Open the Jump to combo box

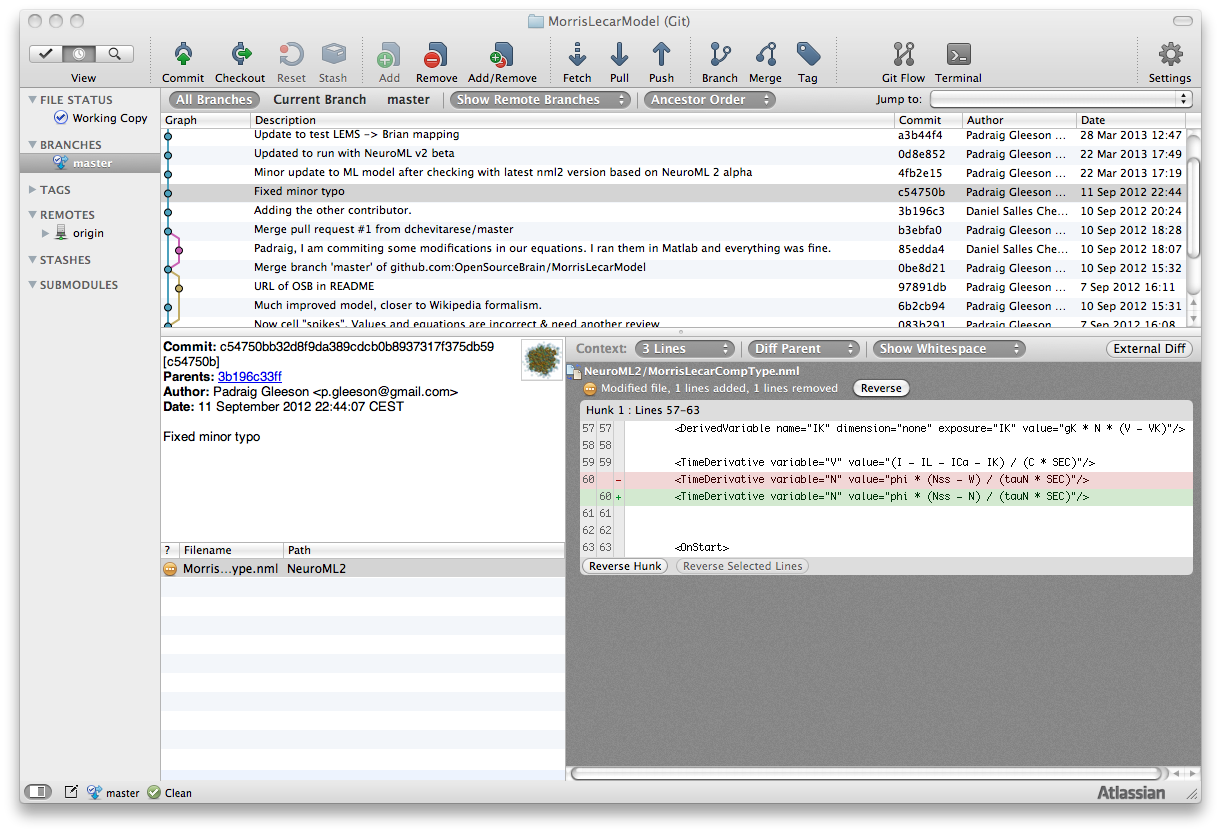coord(1061,99)
